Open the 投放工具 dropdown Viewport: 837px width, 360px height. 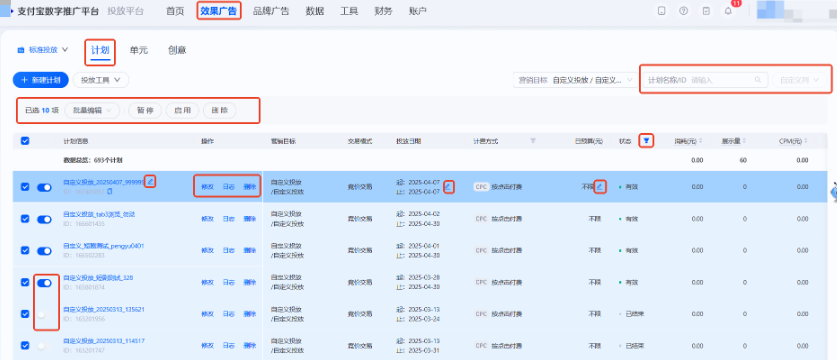[101, 80]
